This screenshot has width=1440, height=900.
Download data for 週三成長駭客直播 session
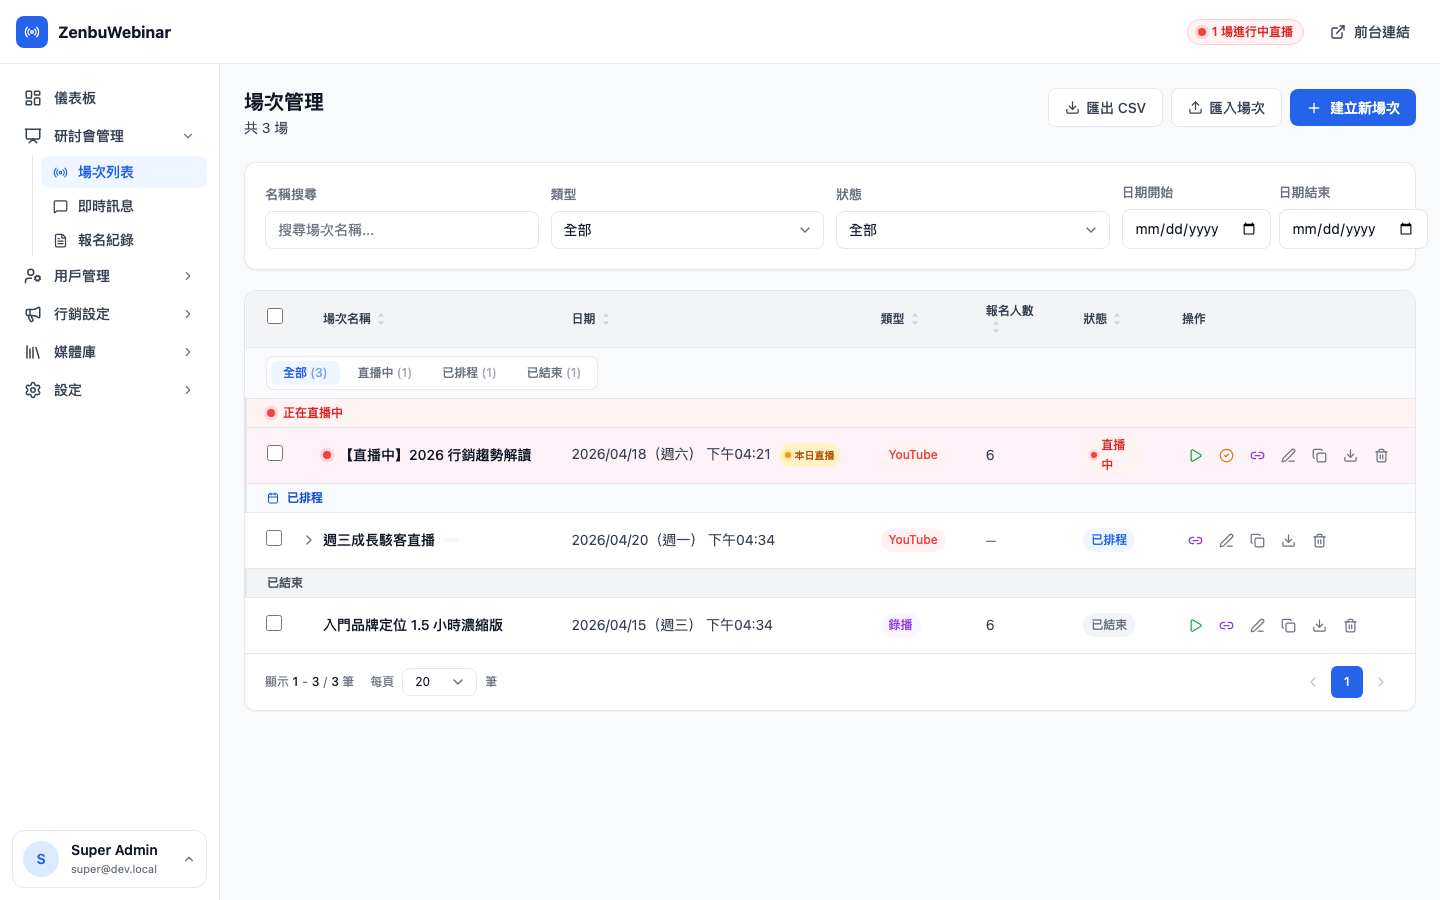coord(1288,540)
